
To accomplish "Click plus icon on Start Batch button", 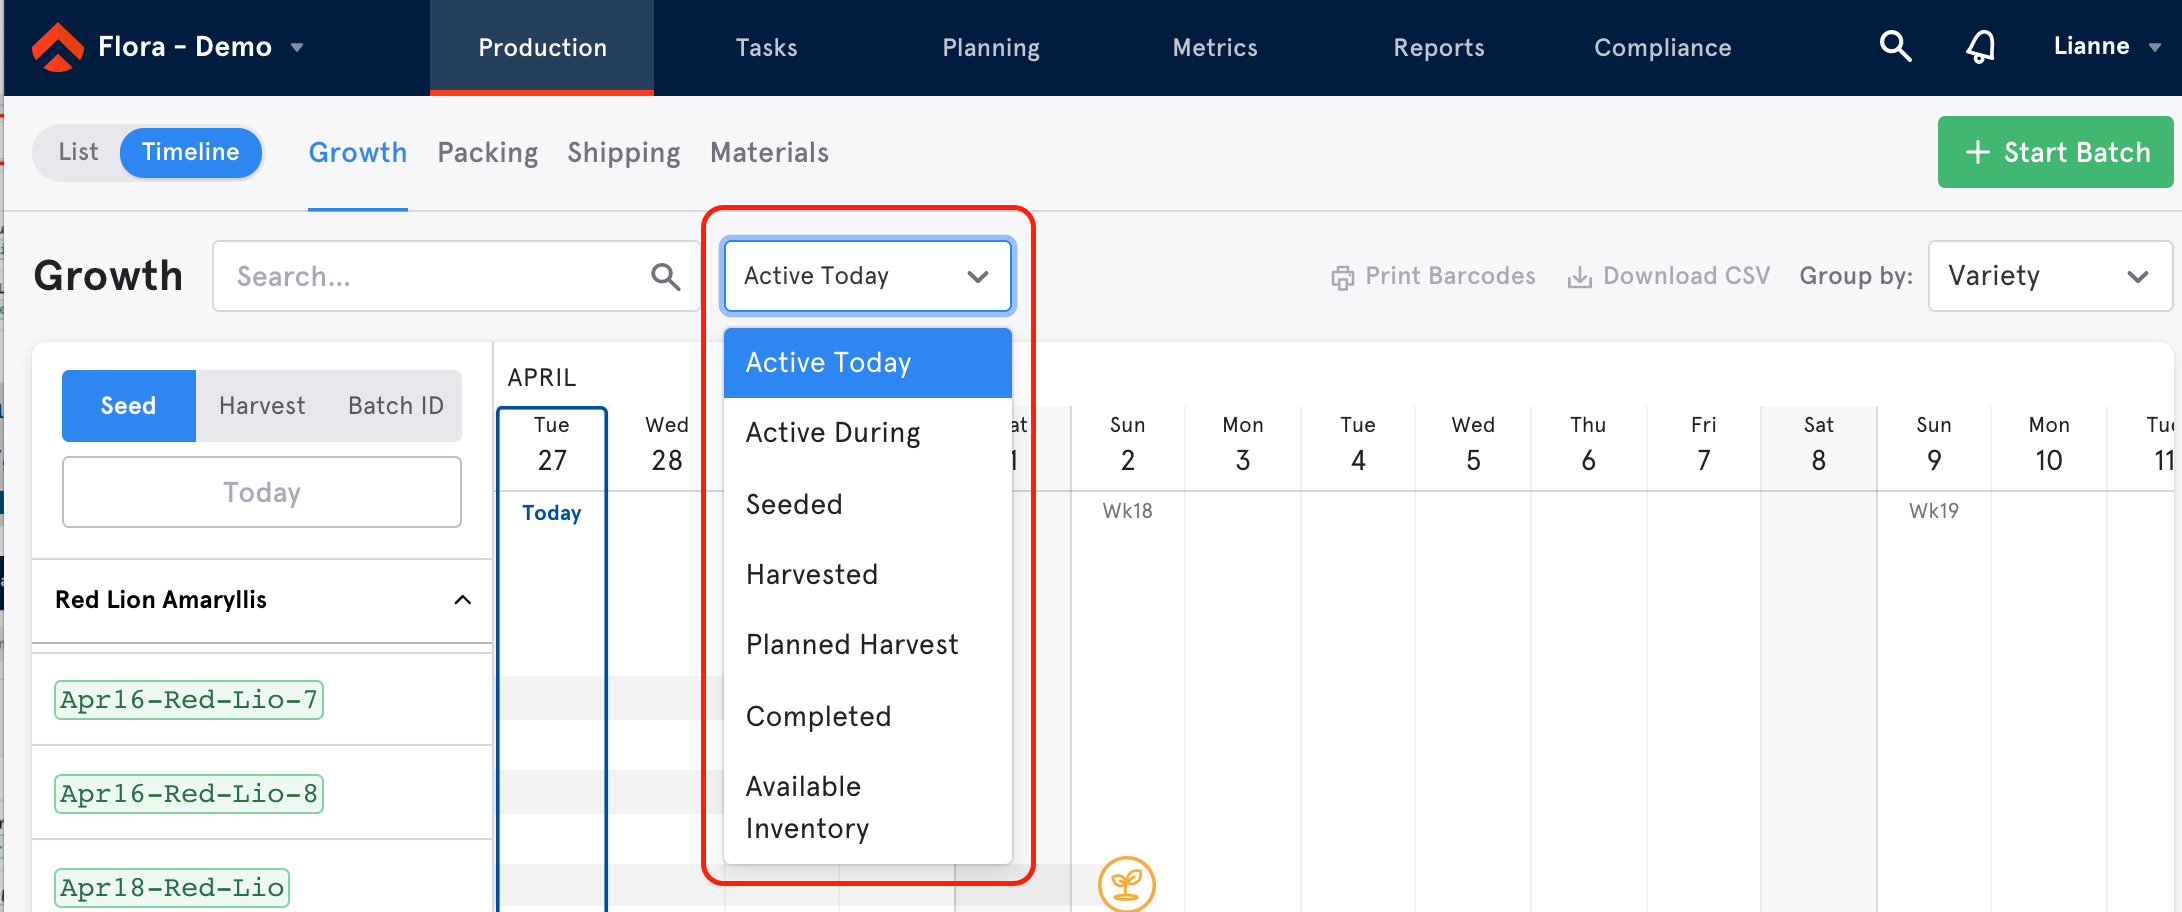I will 1977,152.
